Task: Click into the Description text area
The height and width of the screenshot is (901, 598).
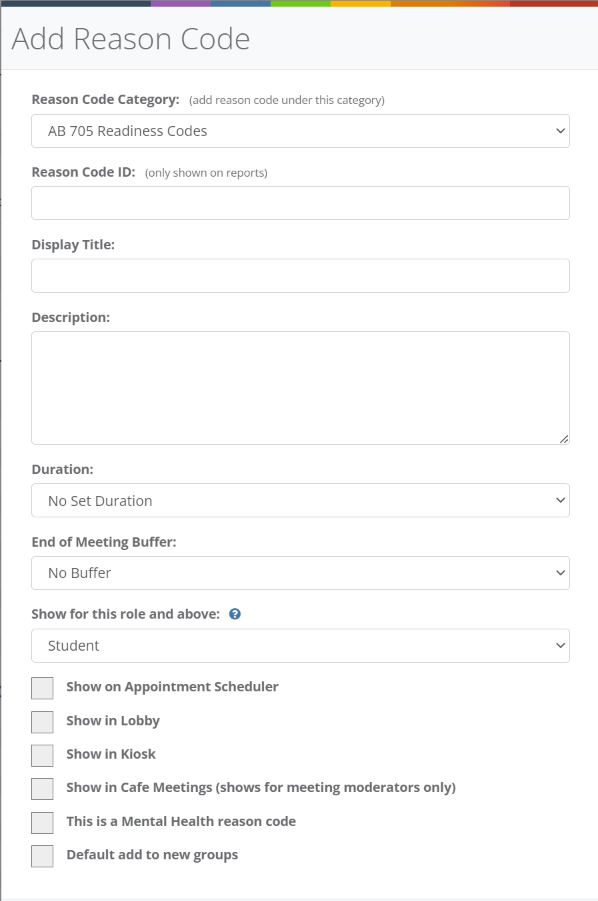Action: click(300, 385)
